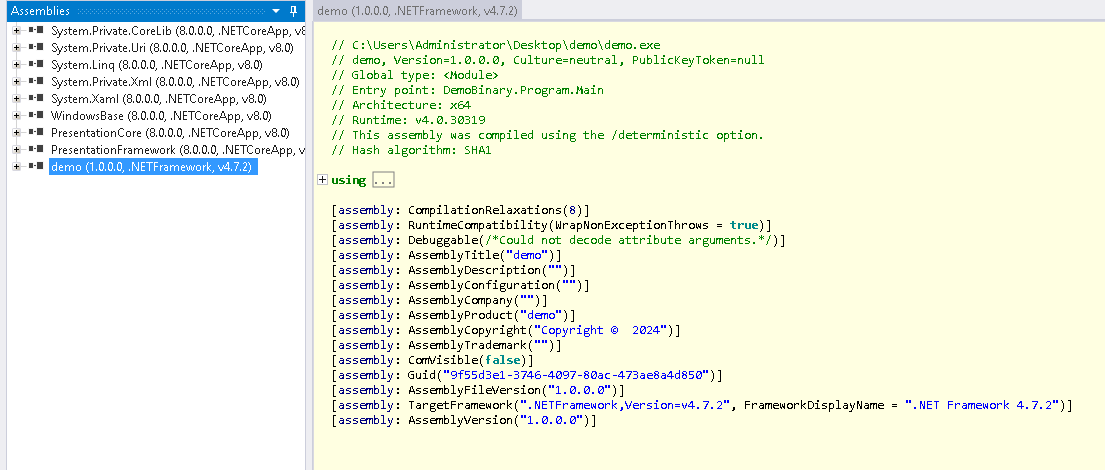Expand the System.Xaml assembly node
This screenshot has height=470, width=1105.
[17, 99]
